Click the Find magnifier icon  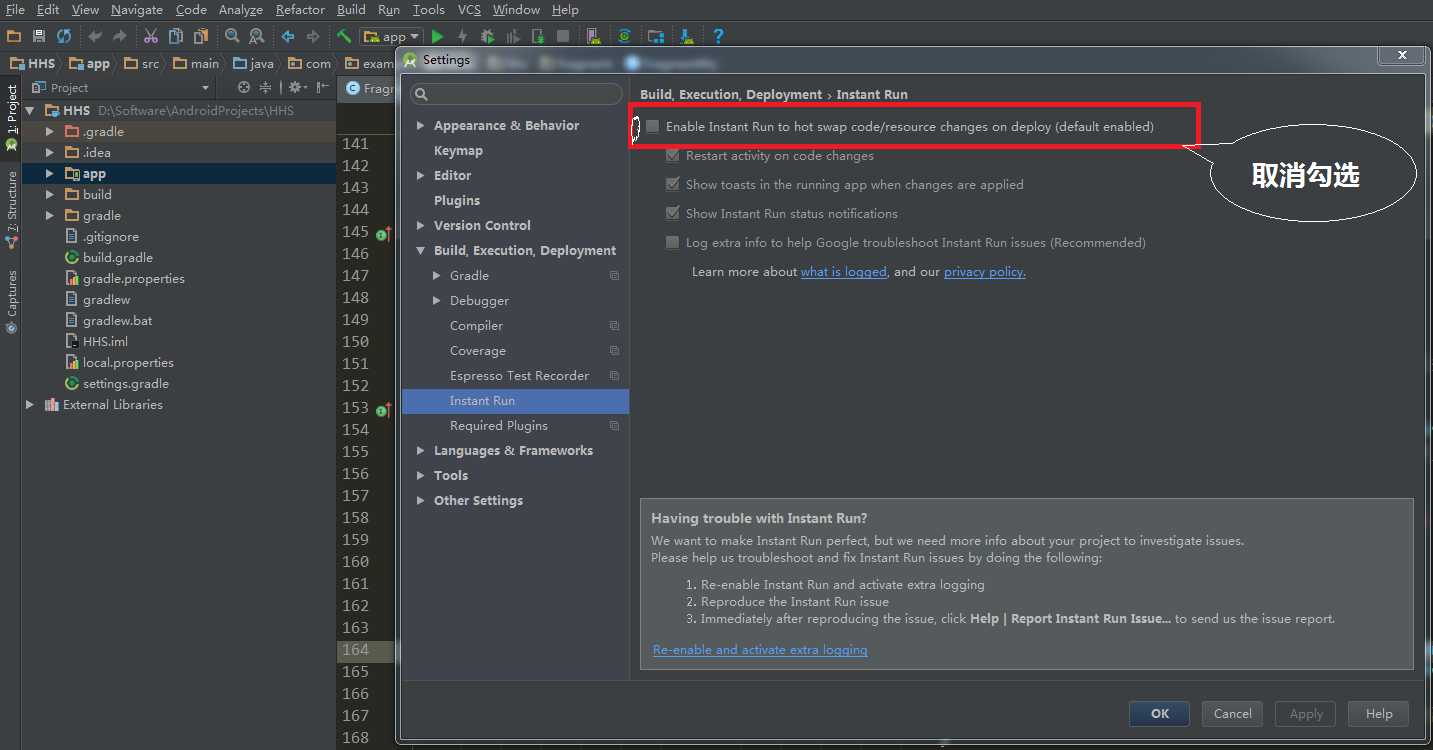coord(232,36)
